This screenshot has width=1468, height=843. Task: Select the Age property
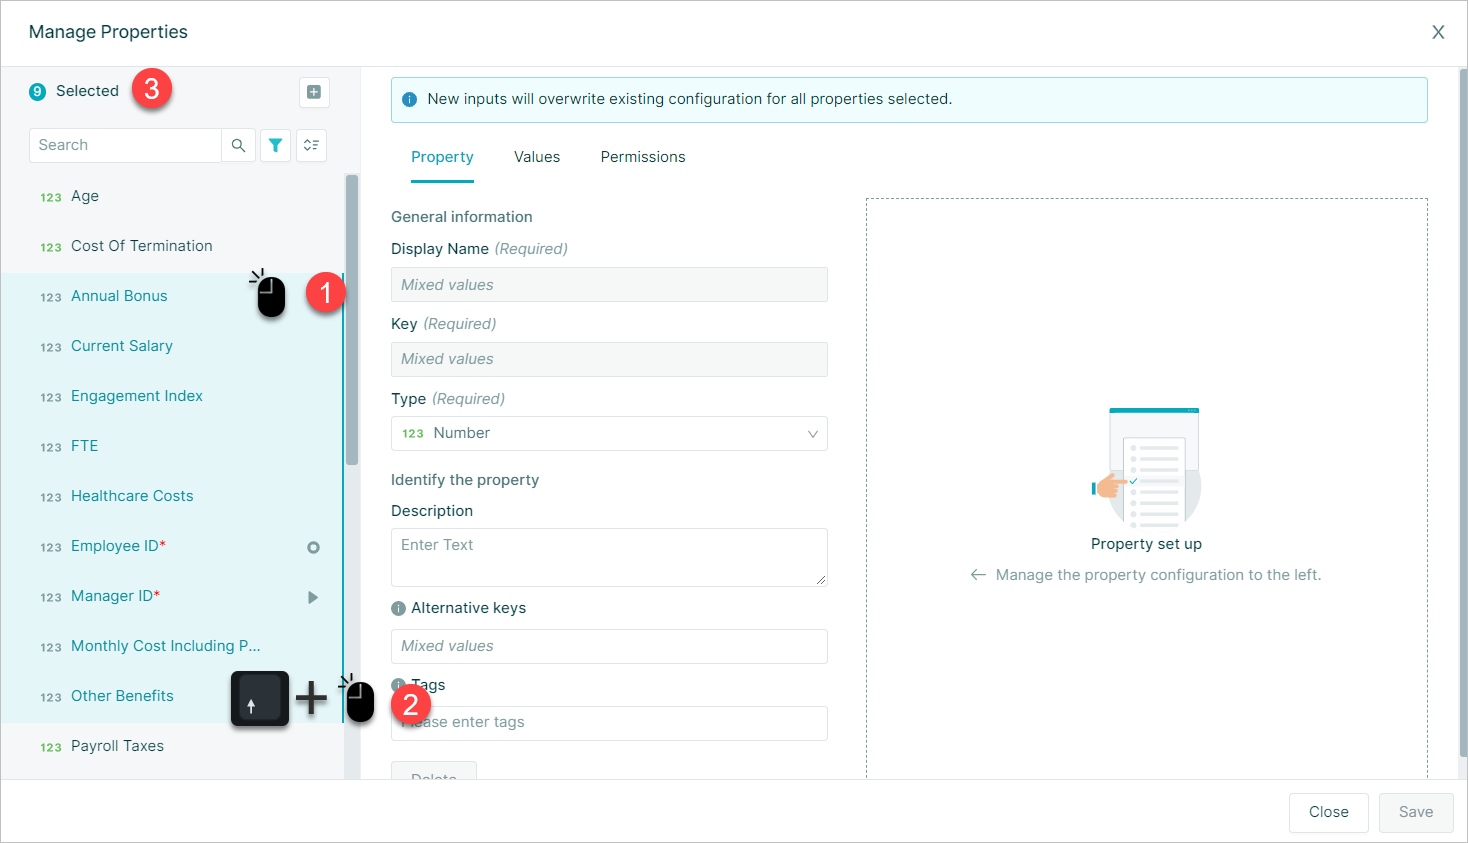(x=172, y=196)
